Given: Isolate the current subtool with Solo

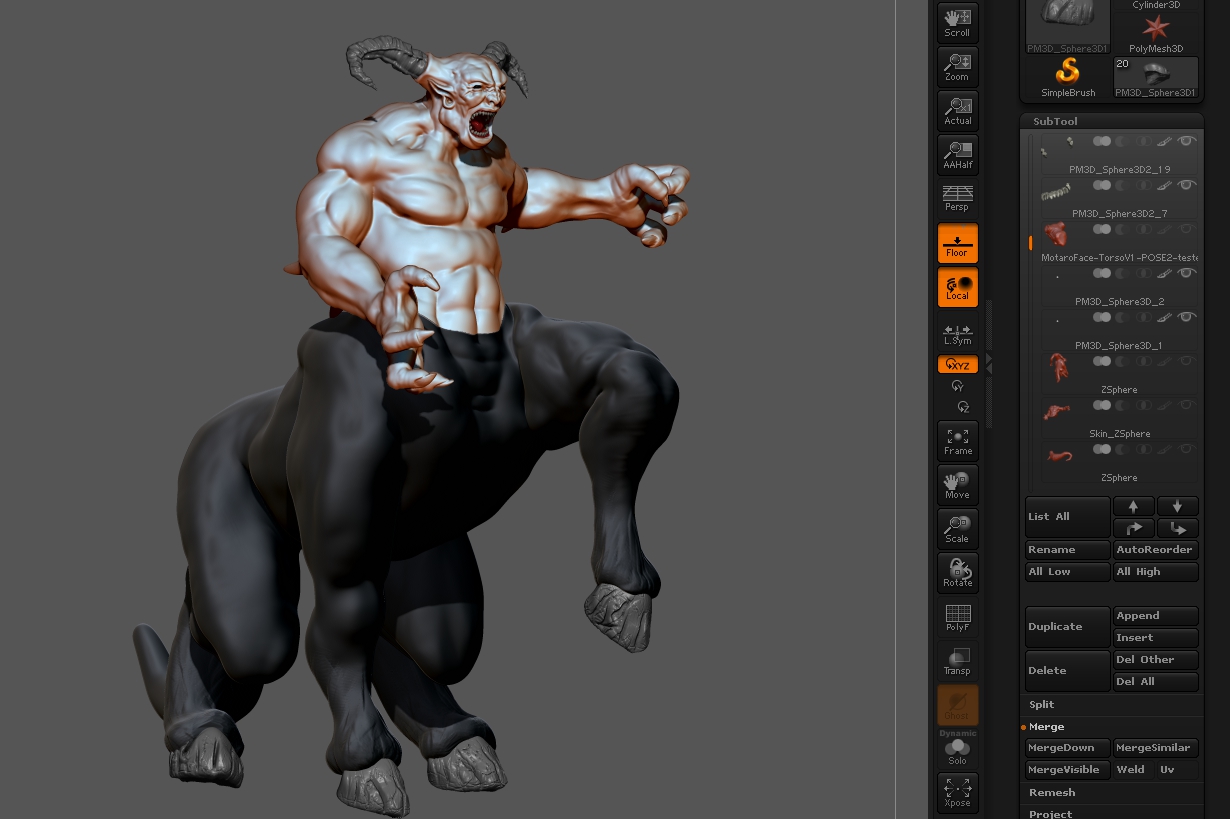Looking at the screenshot, I should click(957, 752).
